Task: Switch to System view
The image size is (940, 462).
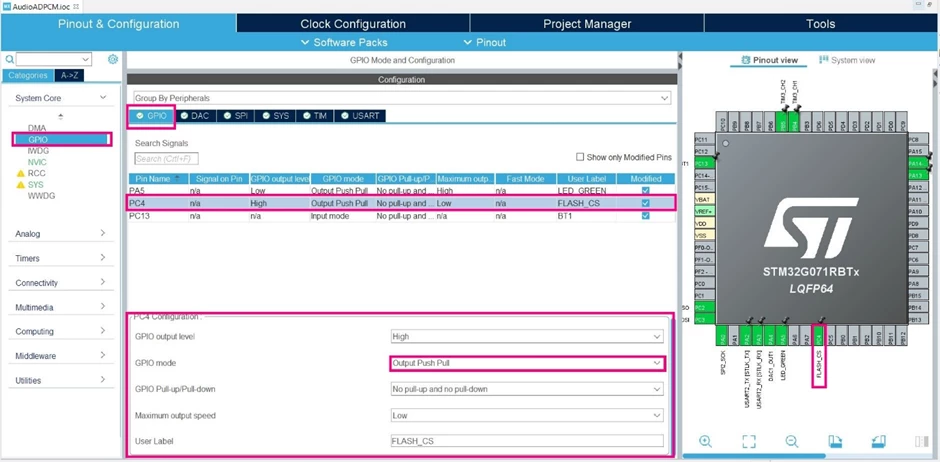Action: click(x=846, y=60)
